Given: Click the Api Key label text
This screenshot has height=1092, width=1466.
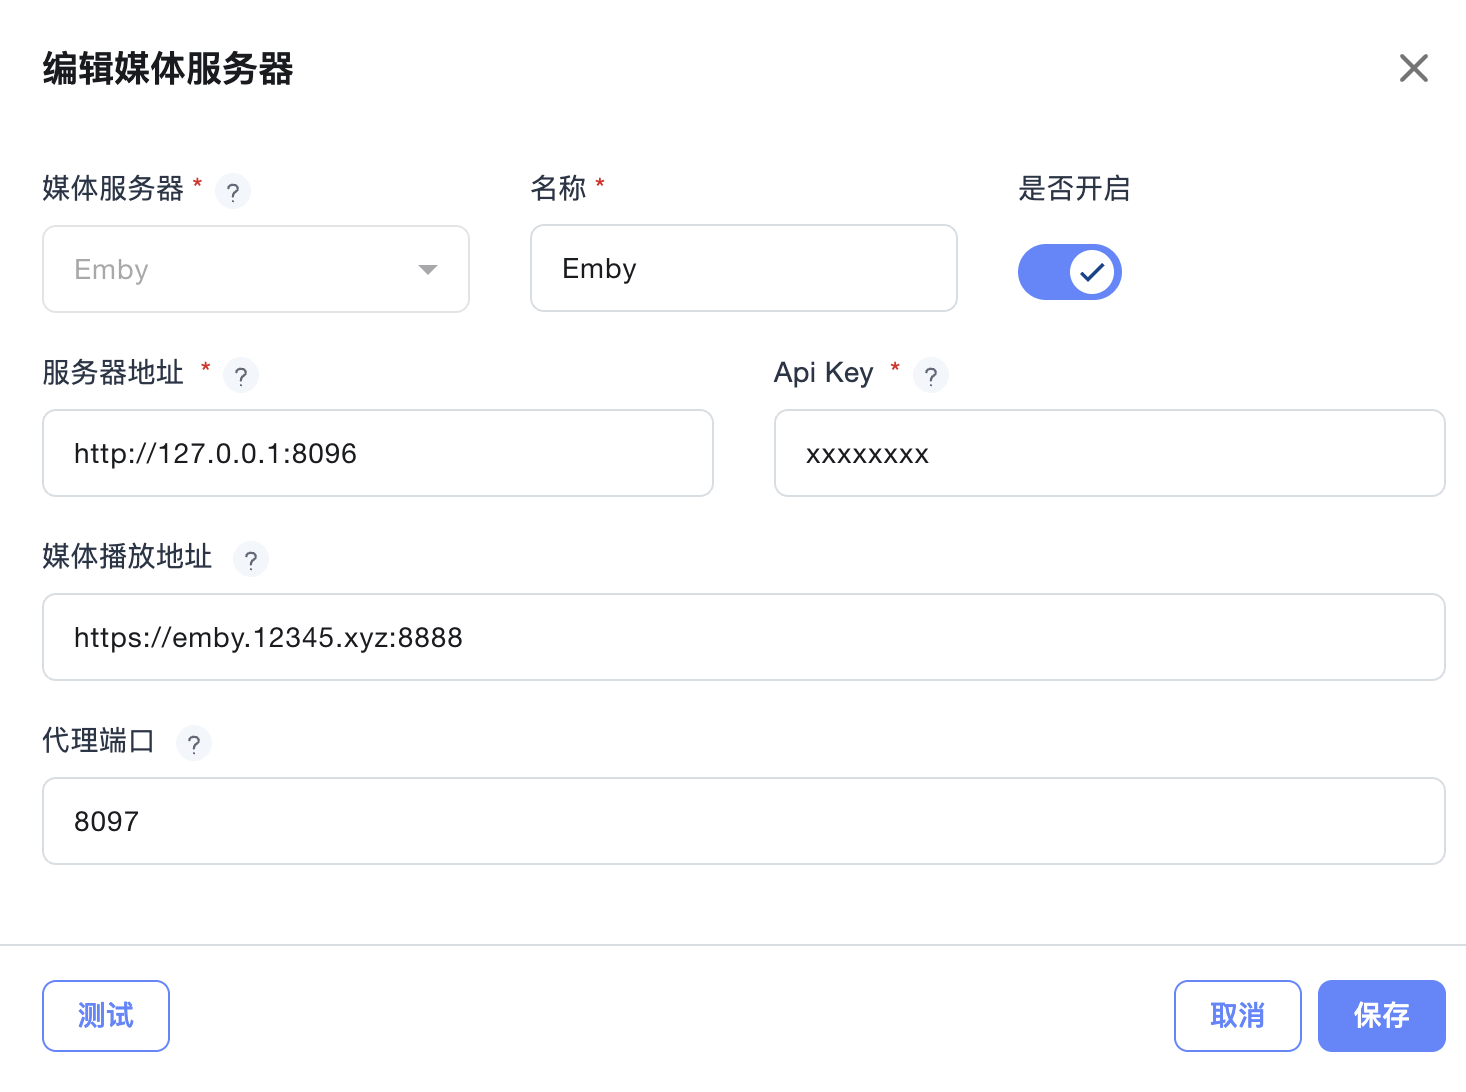Looking at the screenshot, I should click(x=823, y=373).
